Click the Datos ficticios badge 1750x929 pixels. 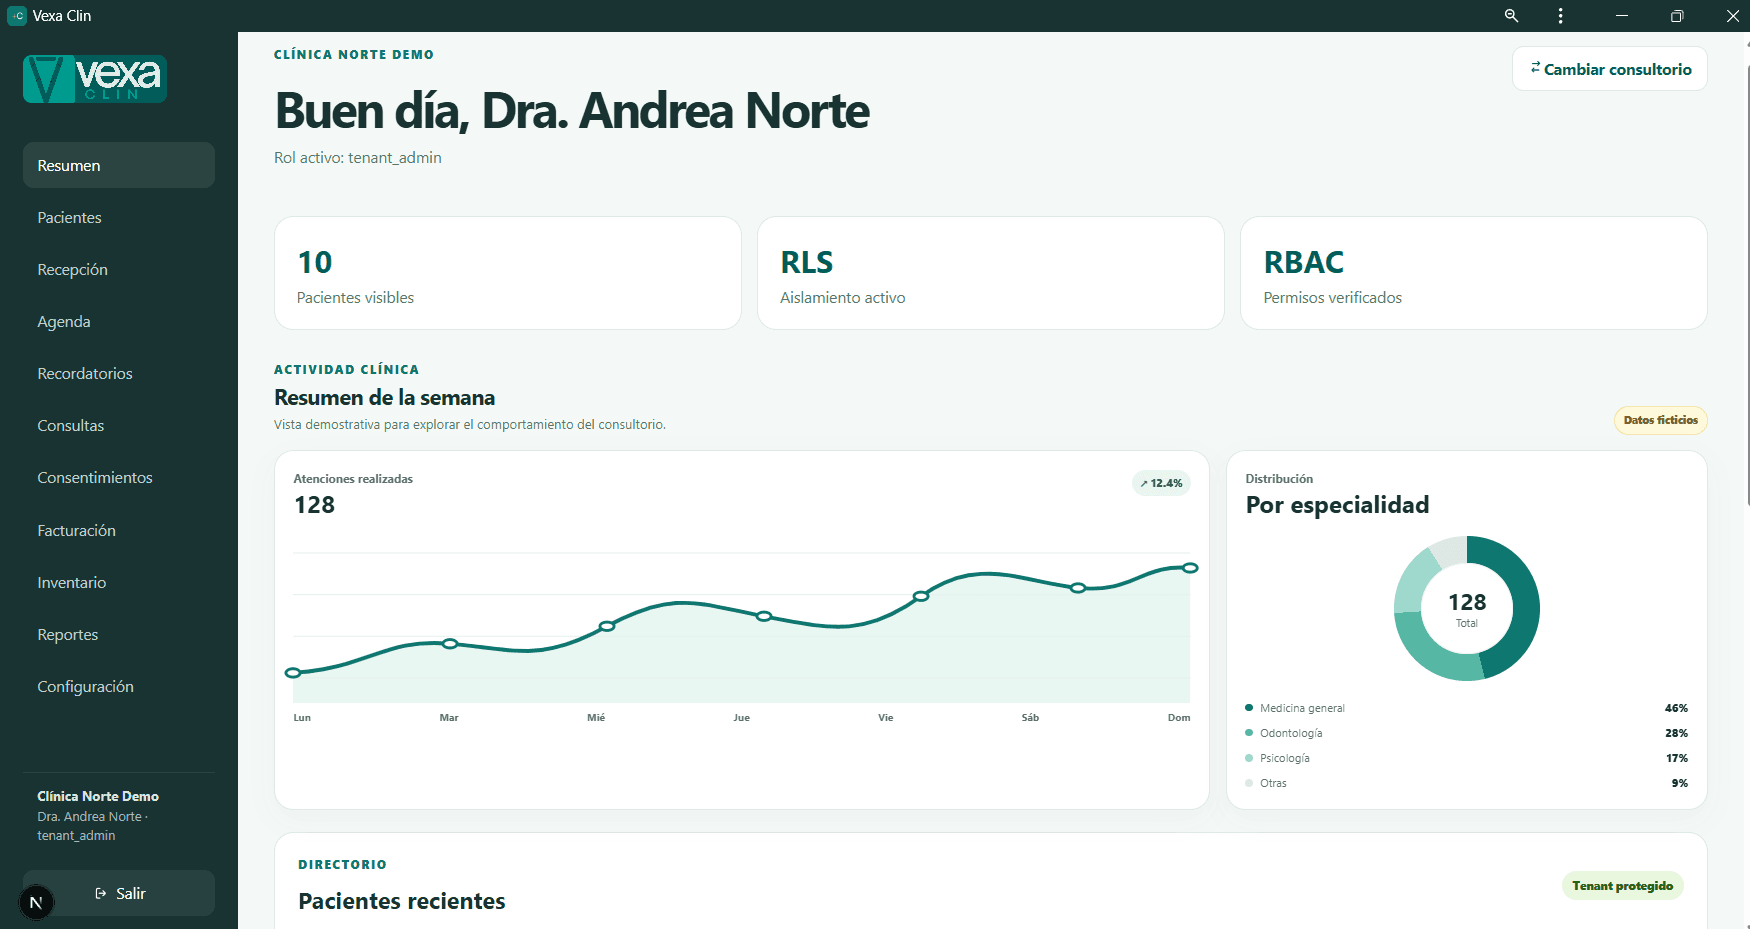tap(1661, 420)
